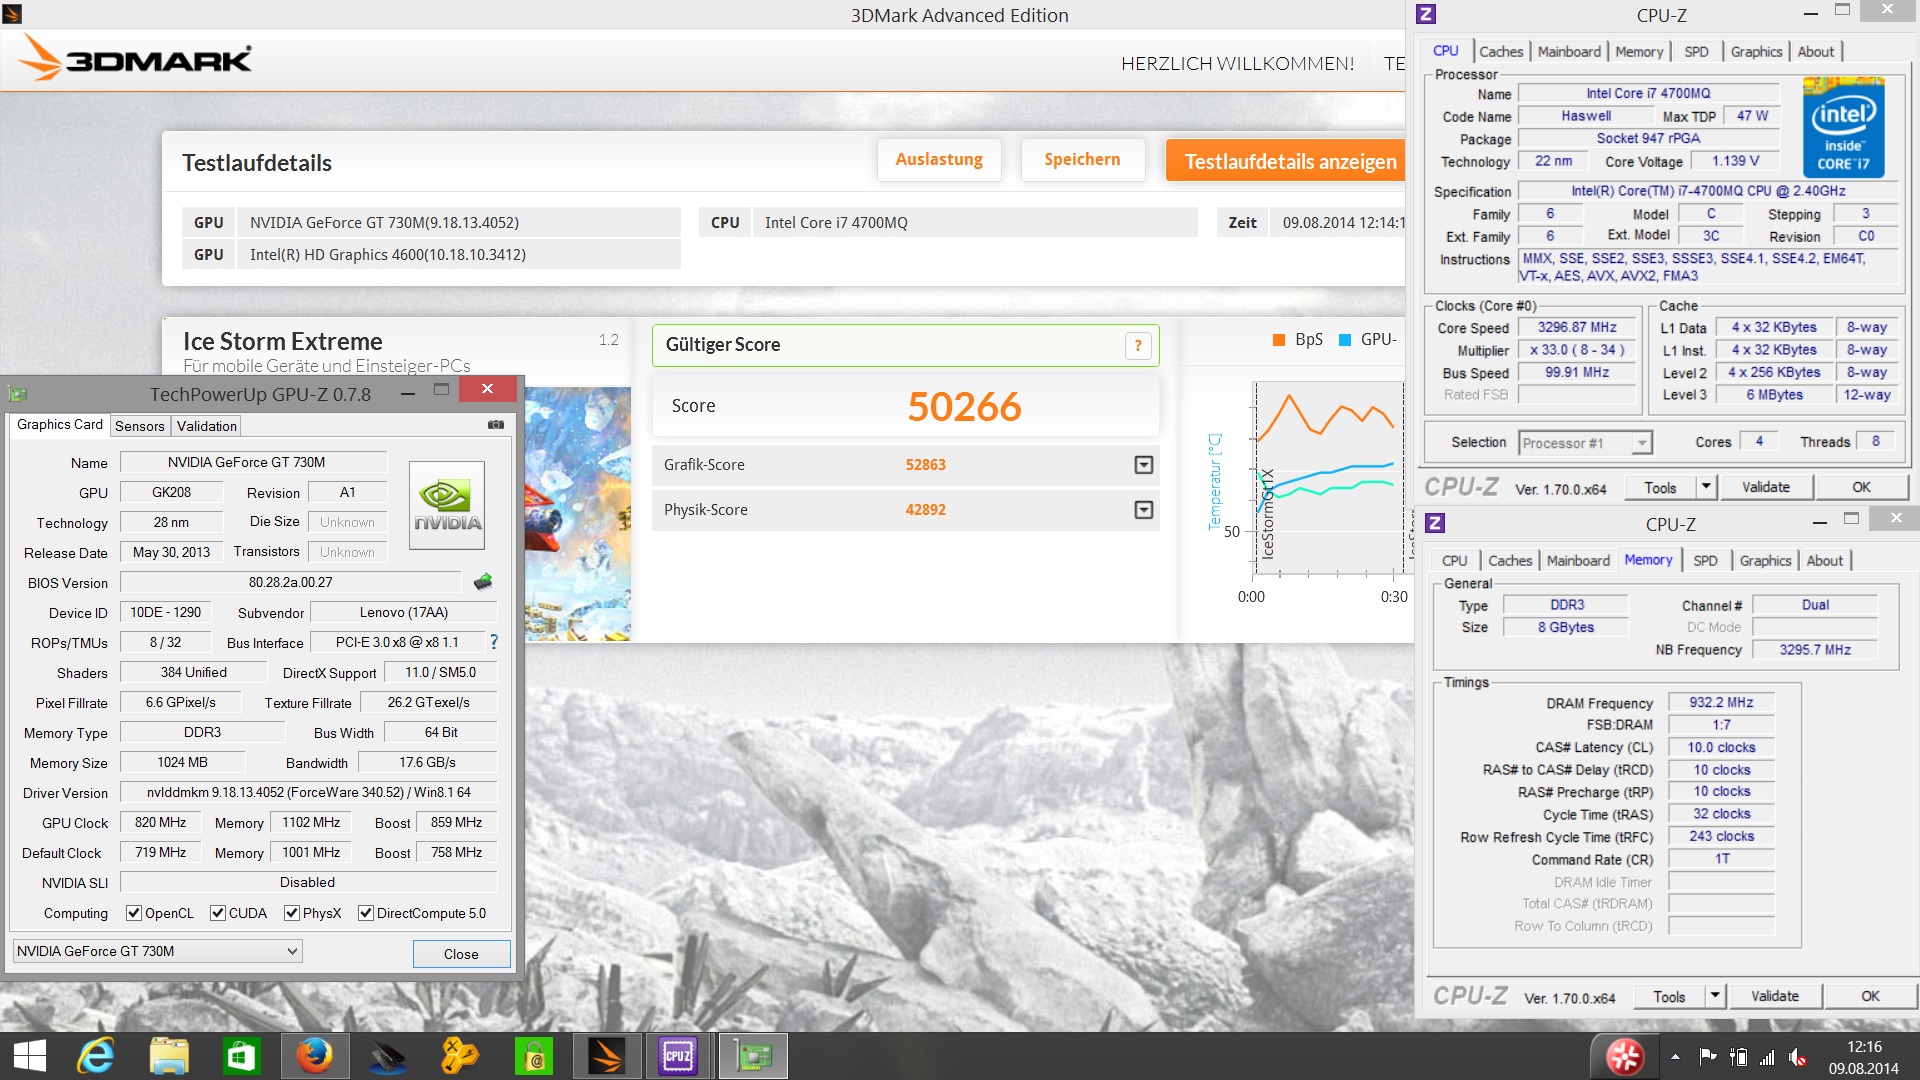The height and width of the screenshot is (1080, 1920).
Task: Click the GPU-Z screenshot camera icon
Action: [x=496, y=425]
